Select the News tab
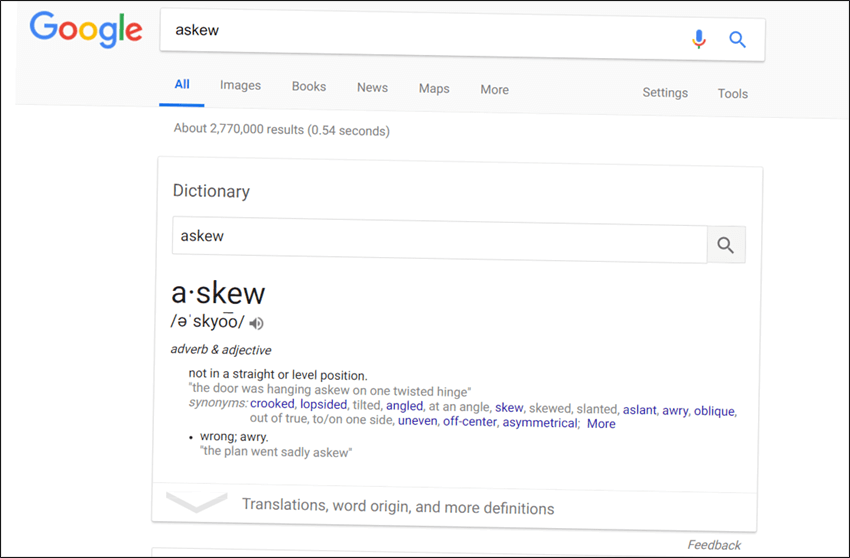This screenshot has width=850, height=558. 372,87
